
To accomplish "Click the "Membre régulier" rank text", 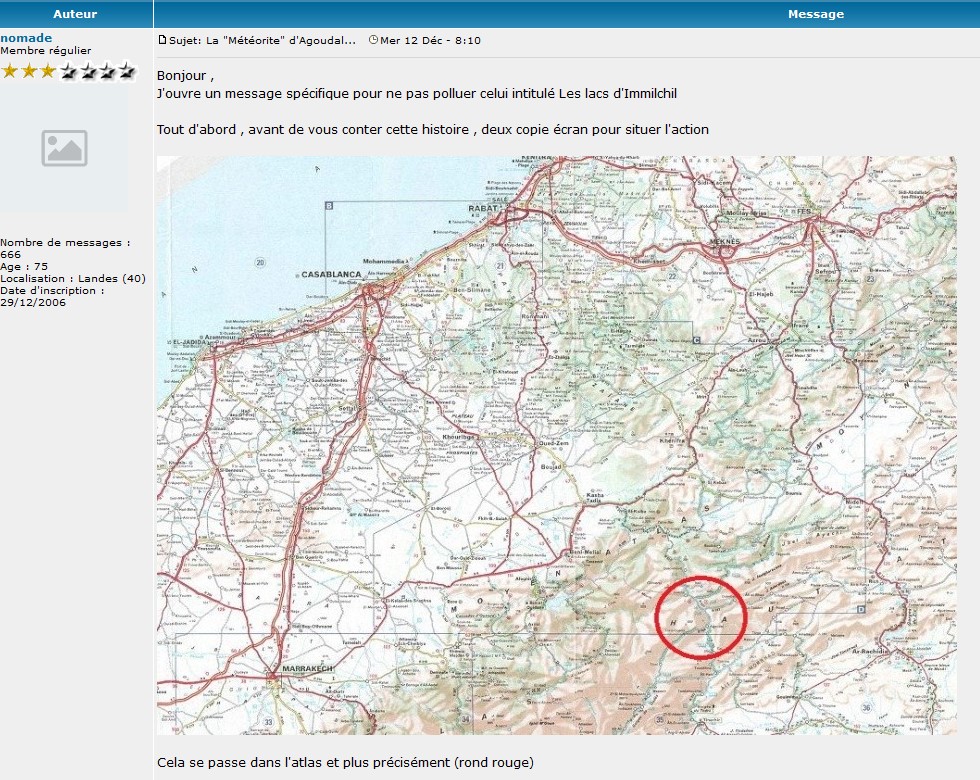I will 46,51.
